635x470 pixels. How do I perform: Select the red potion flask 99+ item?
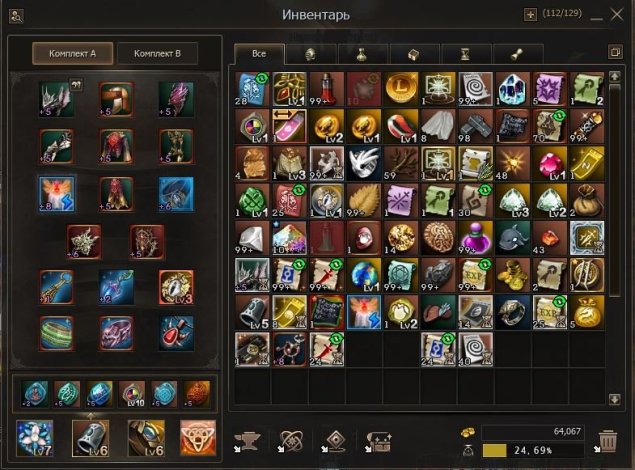pos(326,89)
